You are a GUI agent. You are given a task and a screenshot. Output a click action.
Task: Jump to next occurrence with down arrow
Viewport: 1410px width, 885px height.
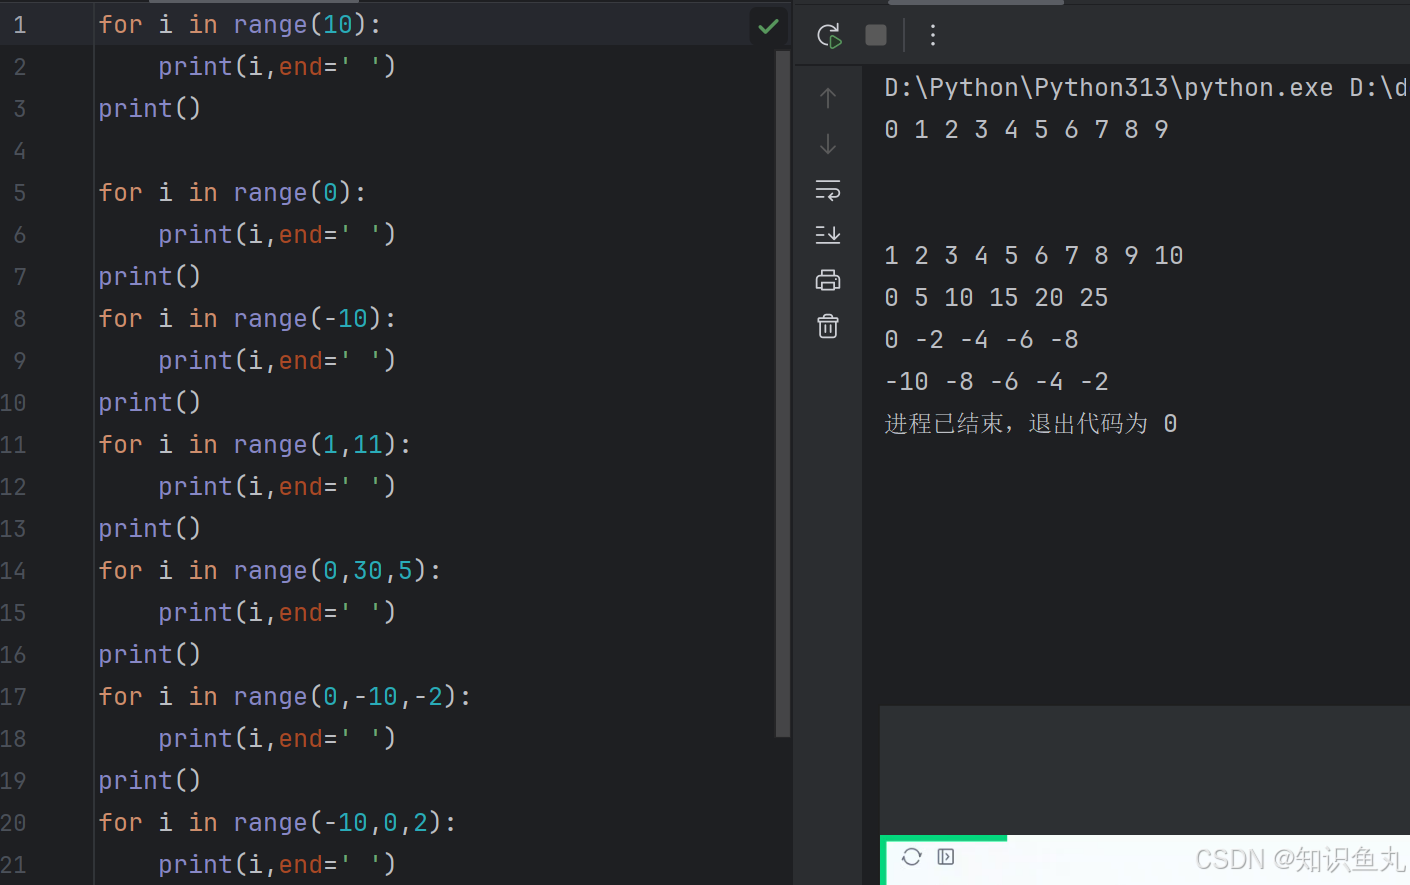click(x=827, y=143)
